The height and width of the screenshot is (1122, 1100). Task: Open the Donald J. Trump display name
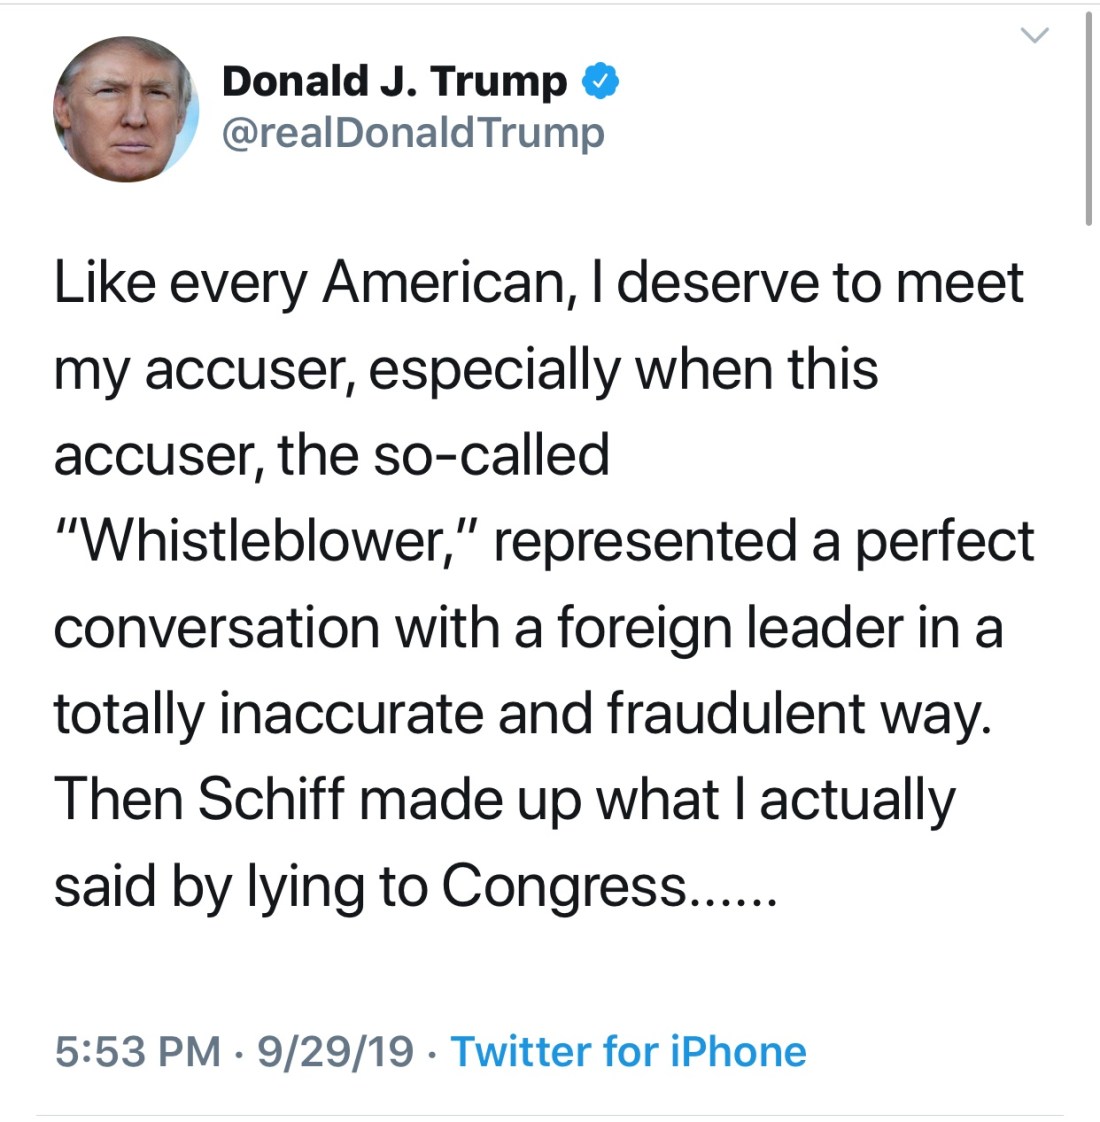(x=394, y=82)
